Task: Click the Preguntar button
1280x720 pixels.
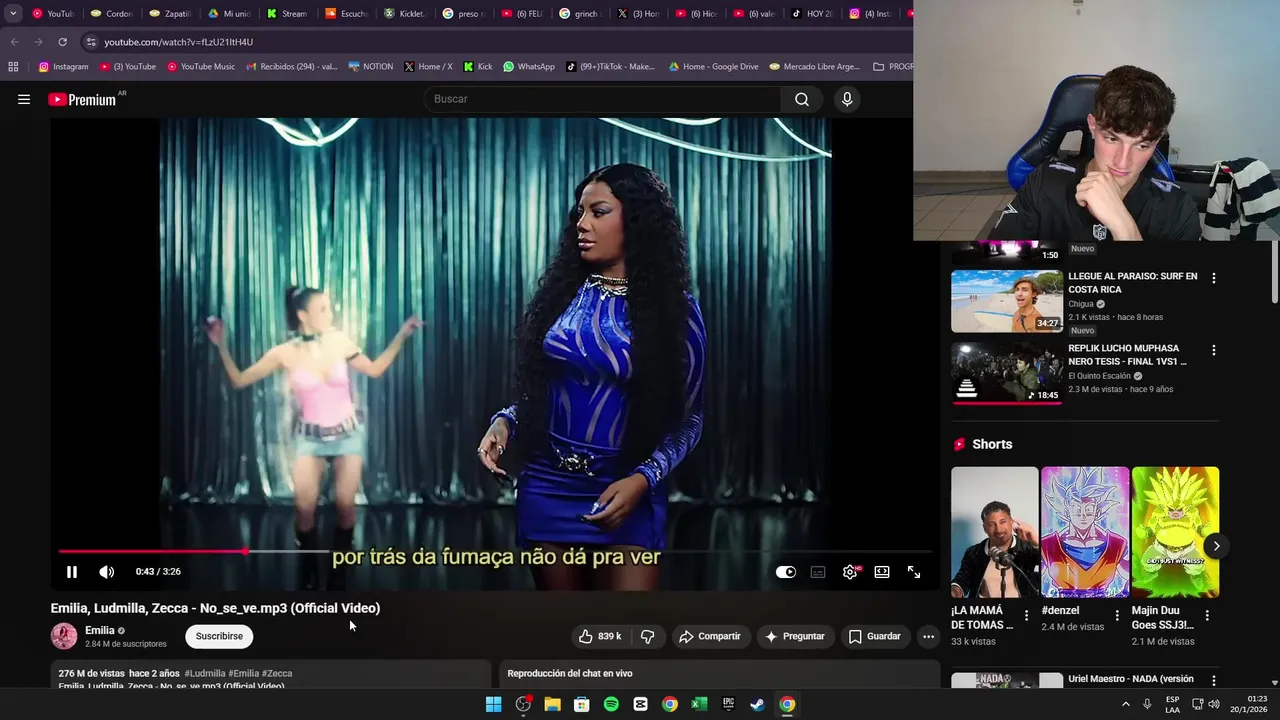Action: coord(795,636)
